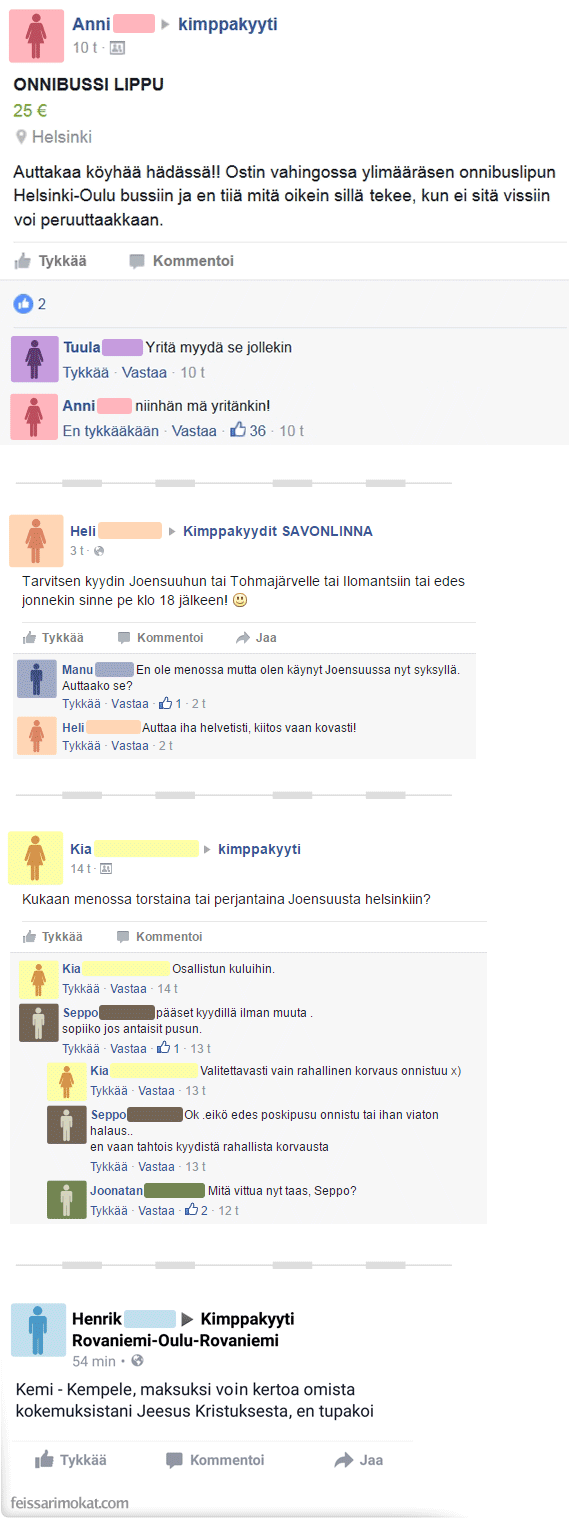Screen dimensions: 569x1518
Task: Open Tuula's purple profile avatar
Action: pos(35,359)
